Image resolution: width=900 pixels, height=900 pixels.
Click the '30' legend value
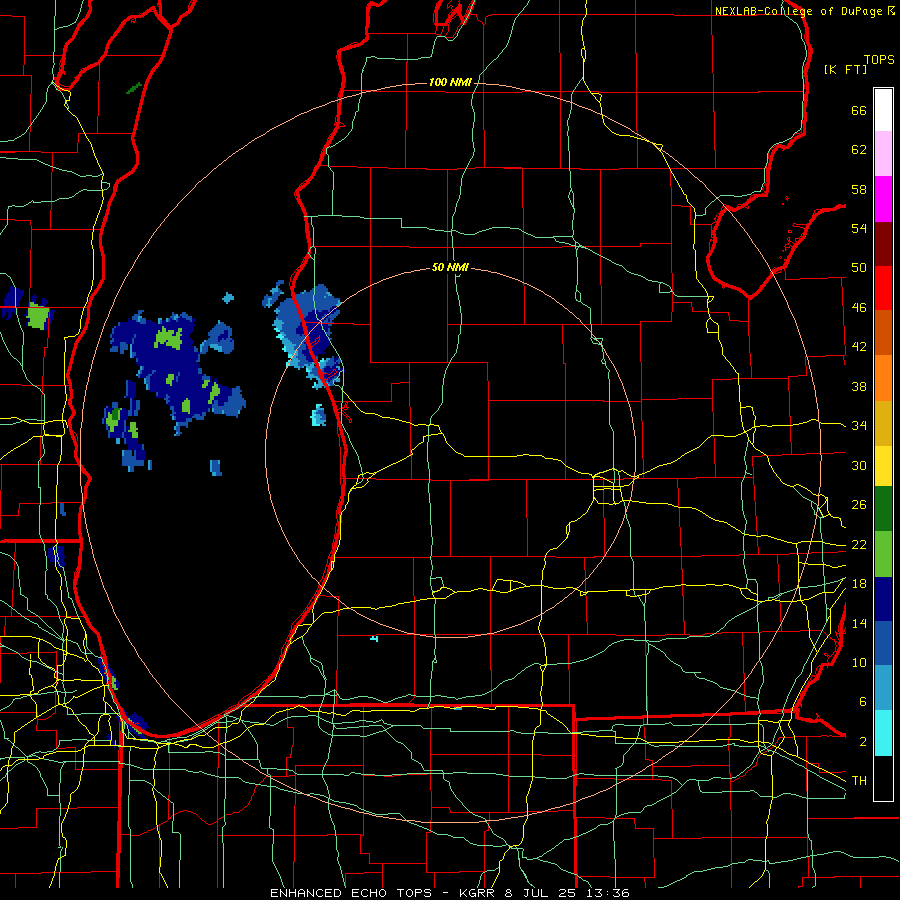pos(859,465)
